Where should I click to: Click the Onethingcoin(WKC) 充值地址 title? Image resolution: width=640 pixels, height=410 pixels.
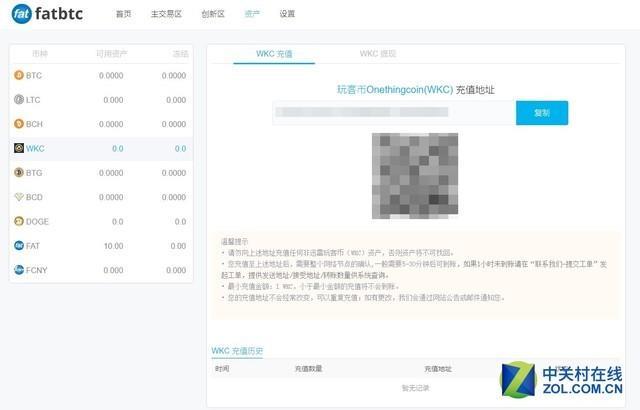(x=416, y=90)
